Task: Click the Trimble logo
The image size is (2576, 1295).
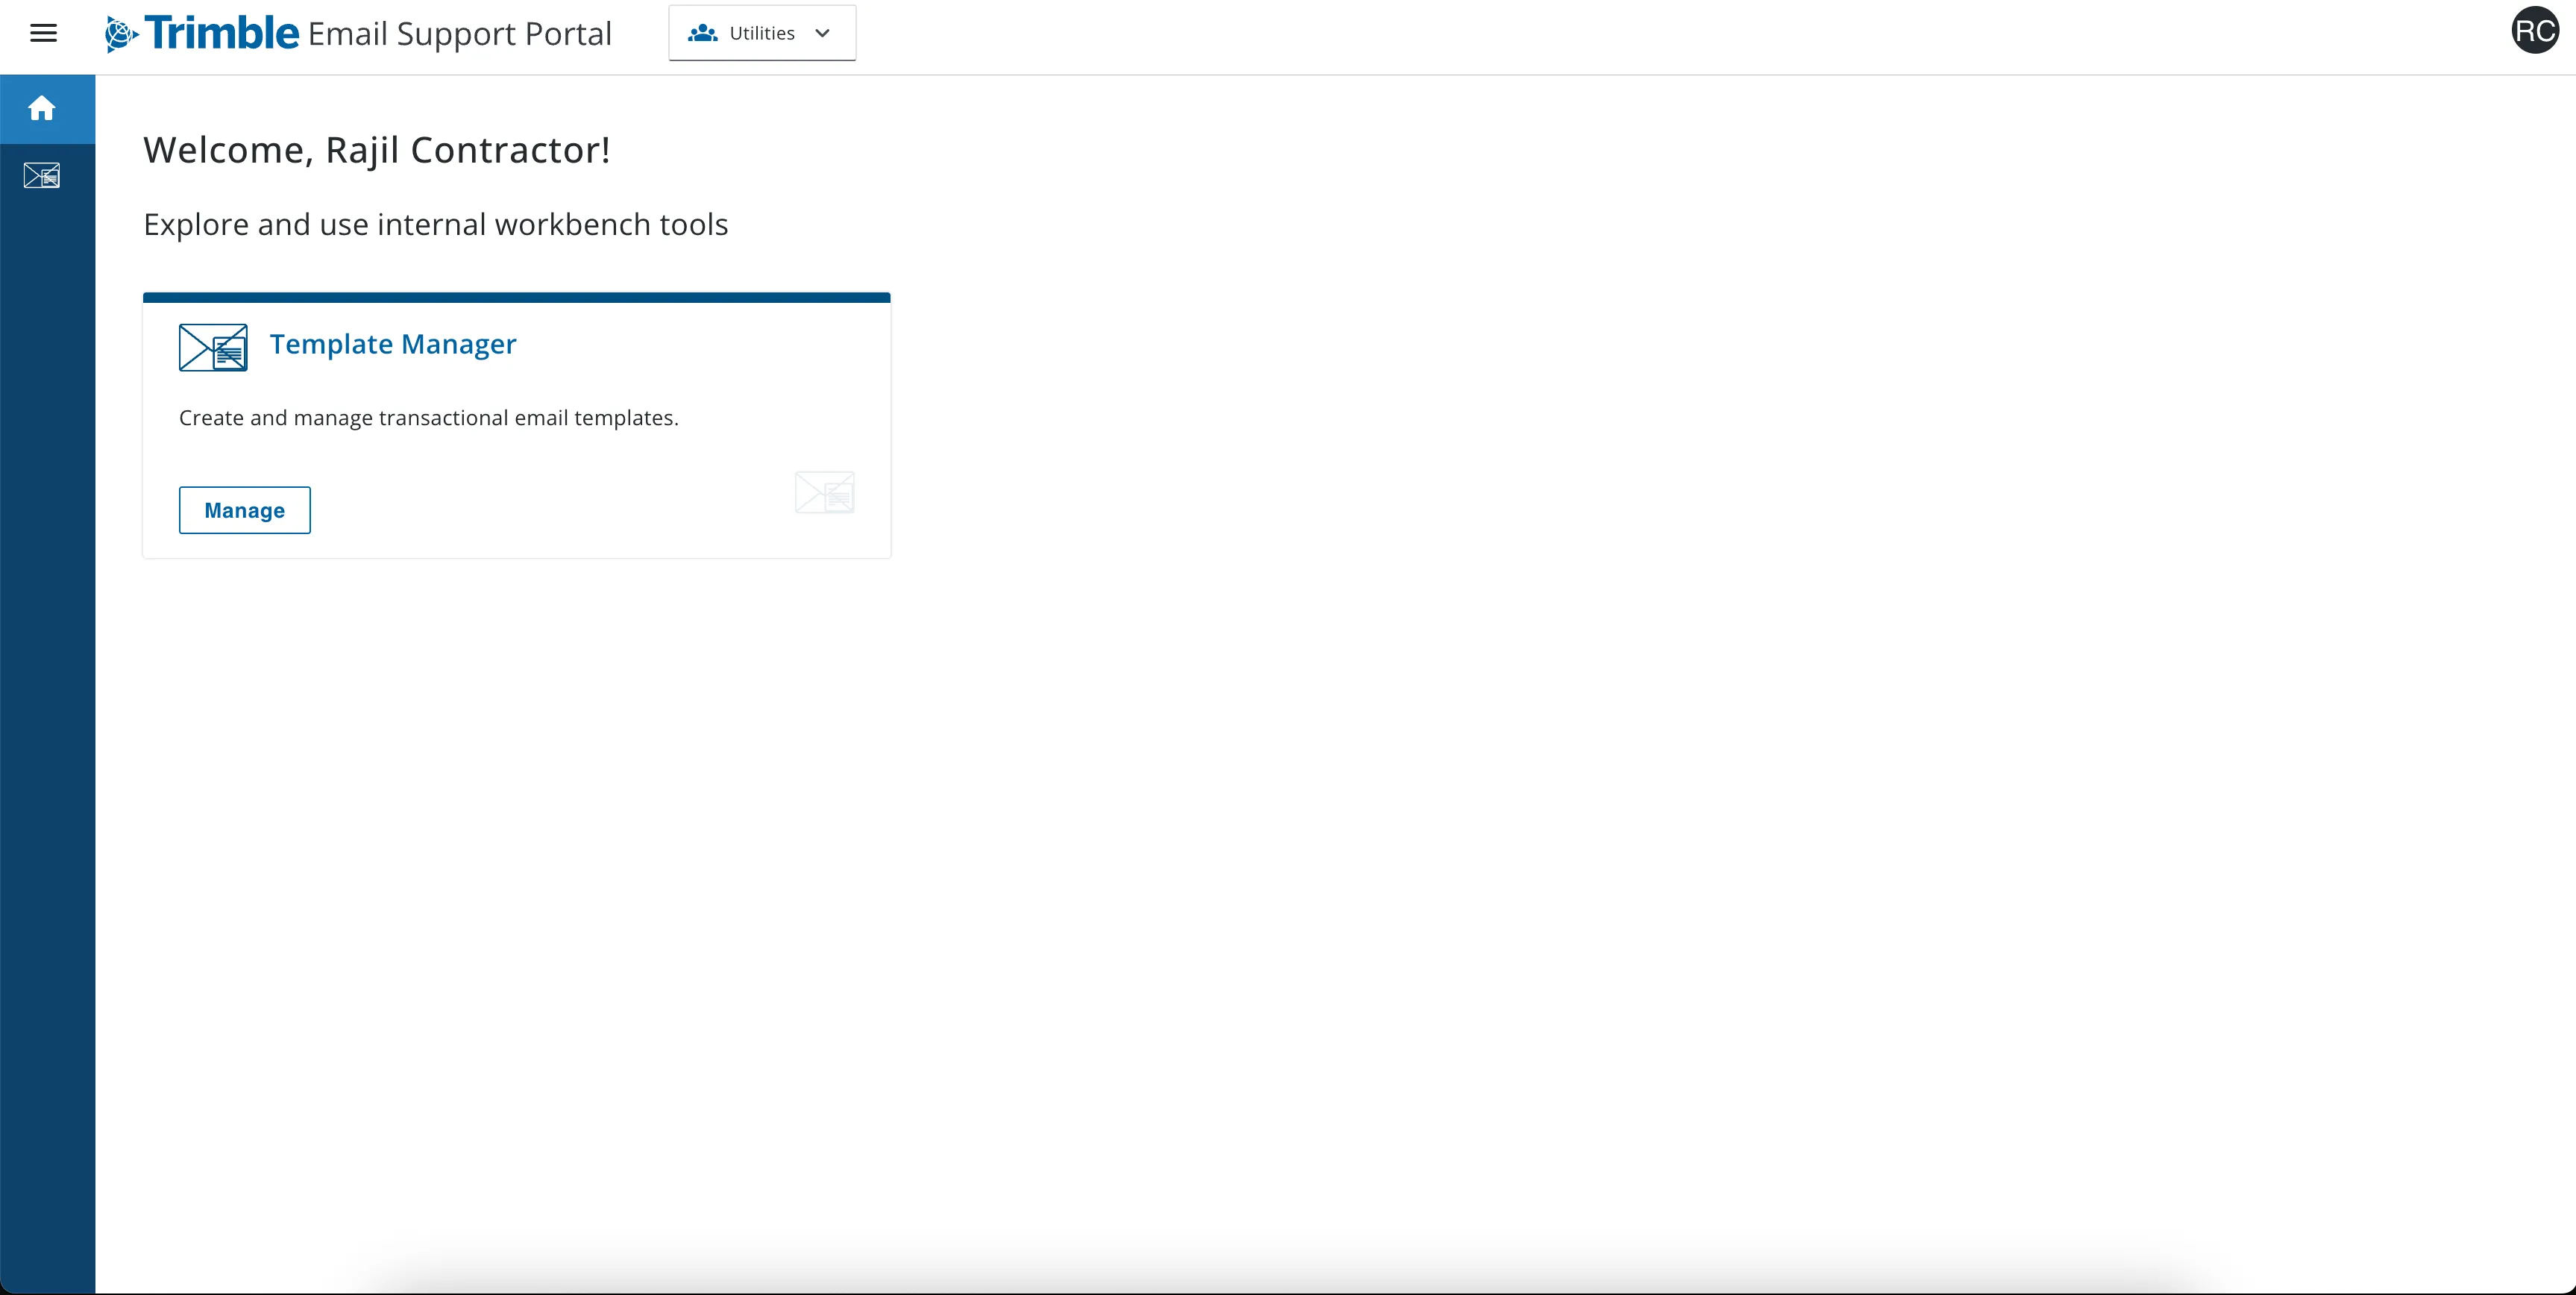Action: click(202, 33)
